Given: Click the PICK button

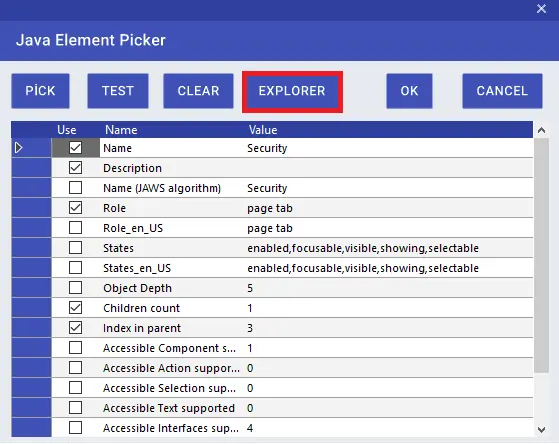Looking at the screenshot, I should click(x=40, y=91).
